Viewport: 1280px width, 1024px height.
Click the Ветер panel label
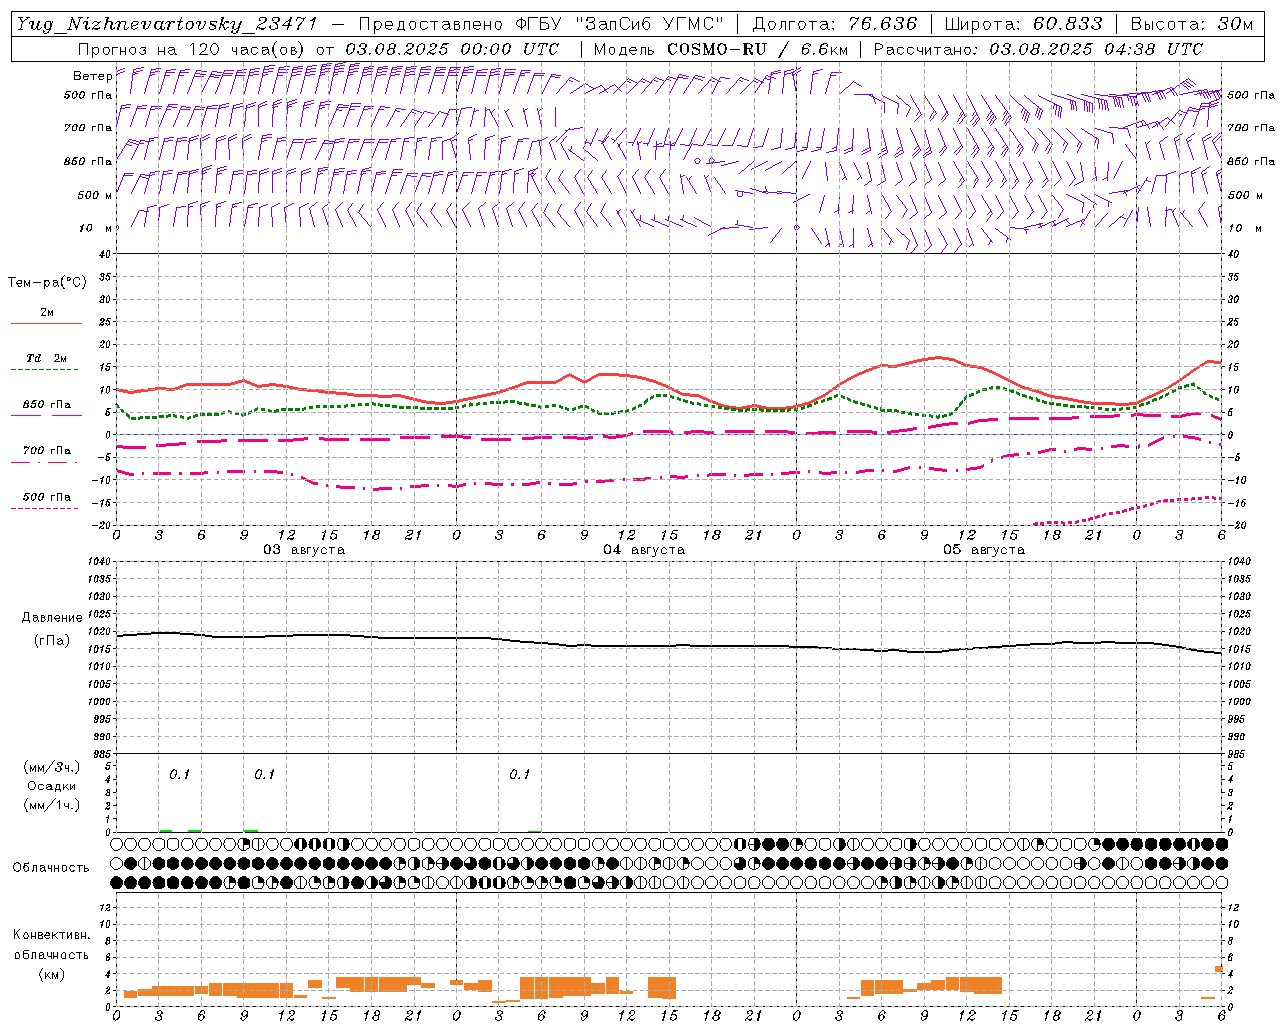point(92,76)
